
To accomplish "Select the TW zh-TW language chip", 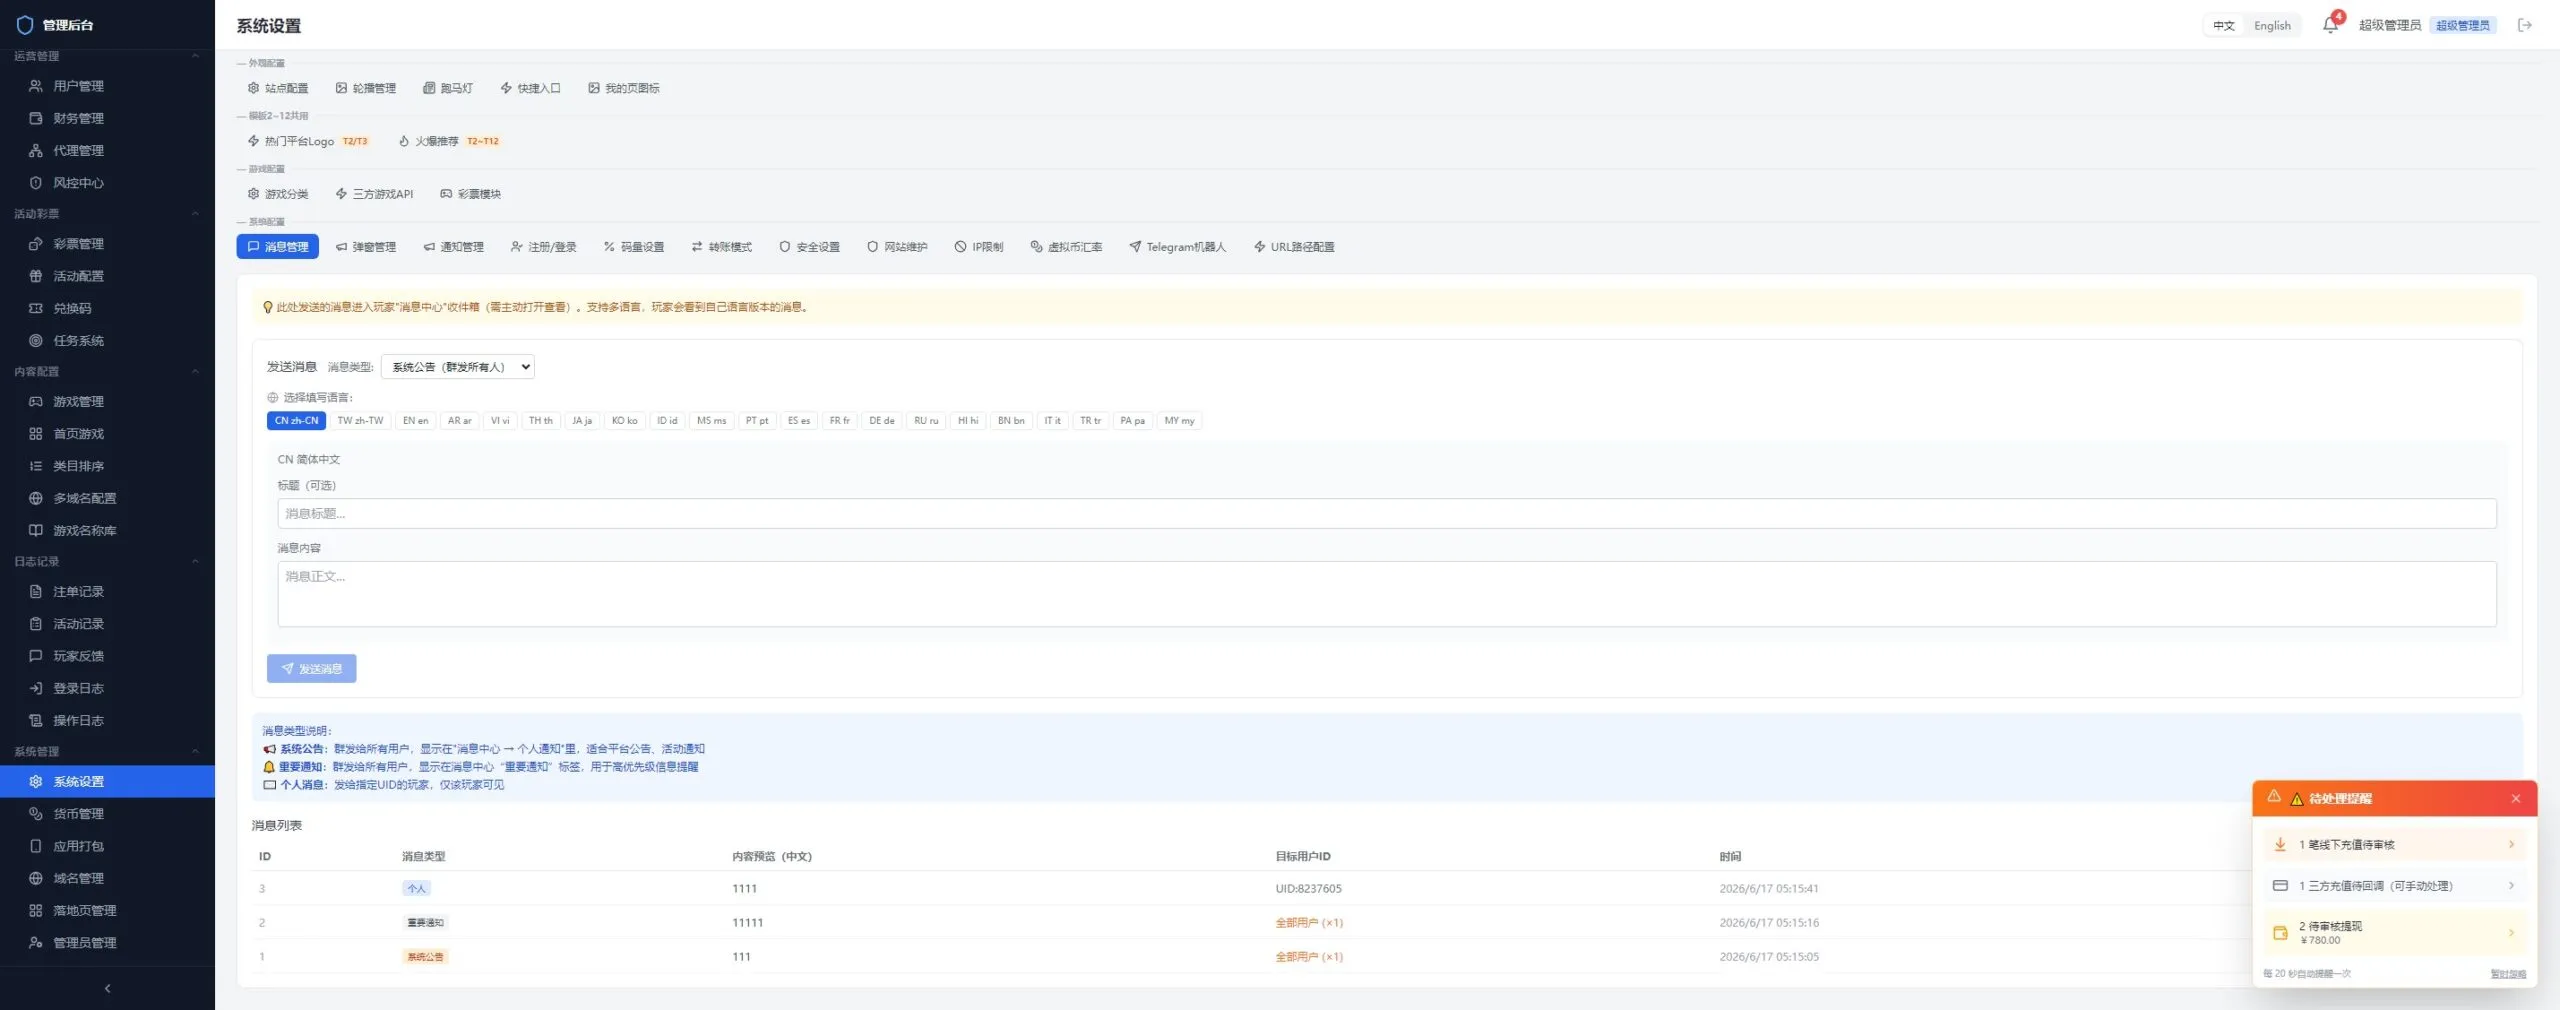I will (x=360, y=421).
